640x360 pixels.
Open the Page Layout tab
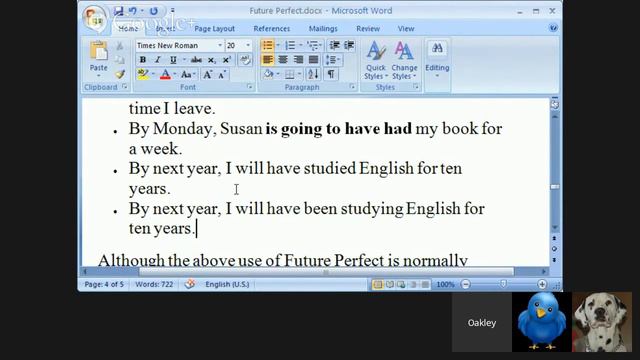click(x=214, y=29)
